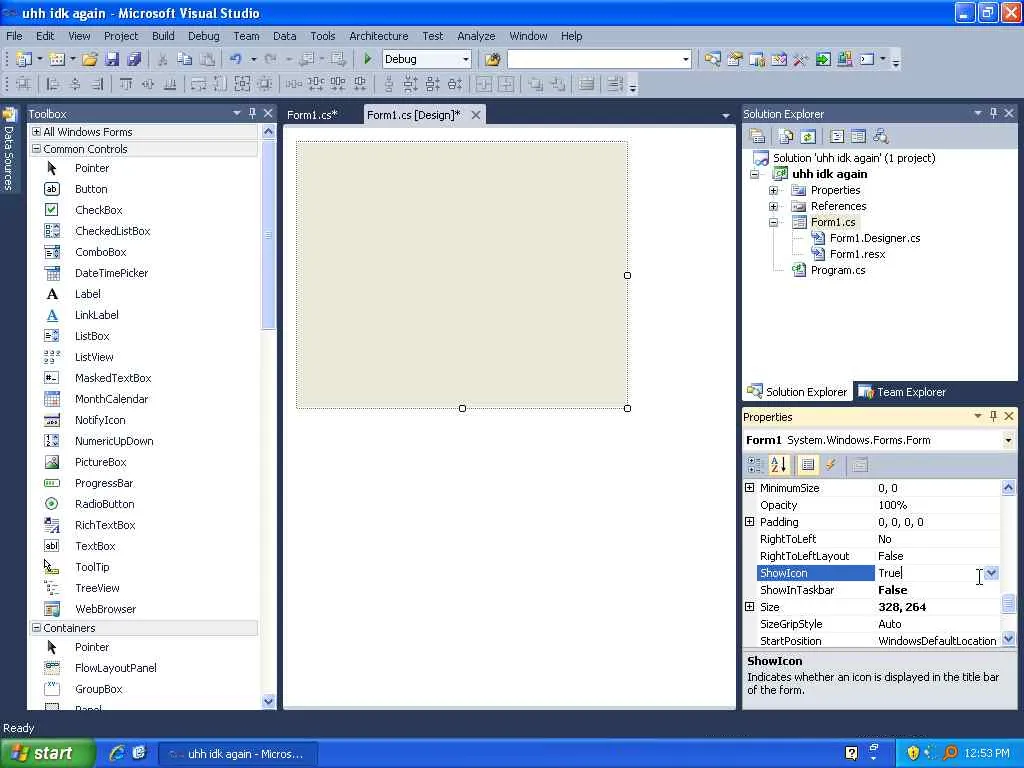The height and width of the screenshot is (768, 1024).
Task: Click the Save All toolbar icon
Action: pyautogui.click(x=134, y=59)
